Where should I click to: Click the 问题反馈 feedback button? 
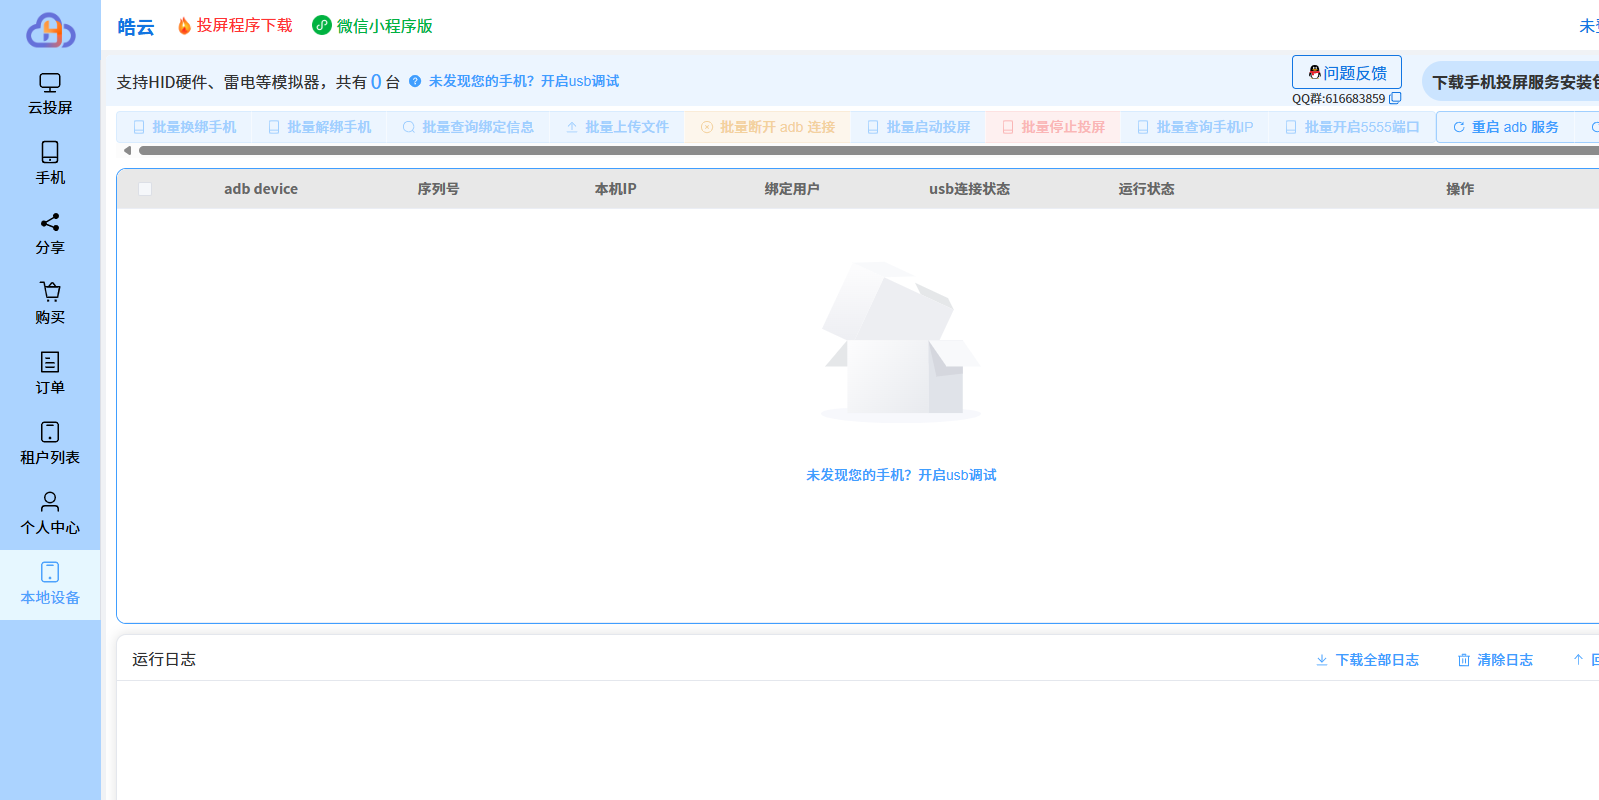coord(1346,72)
